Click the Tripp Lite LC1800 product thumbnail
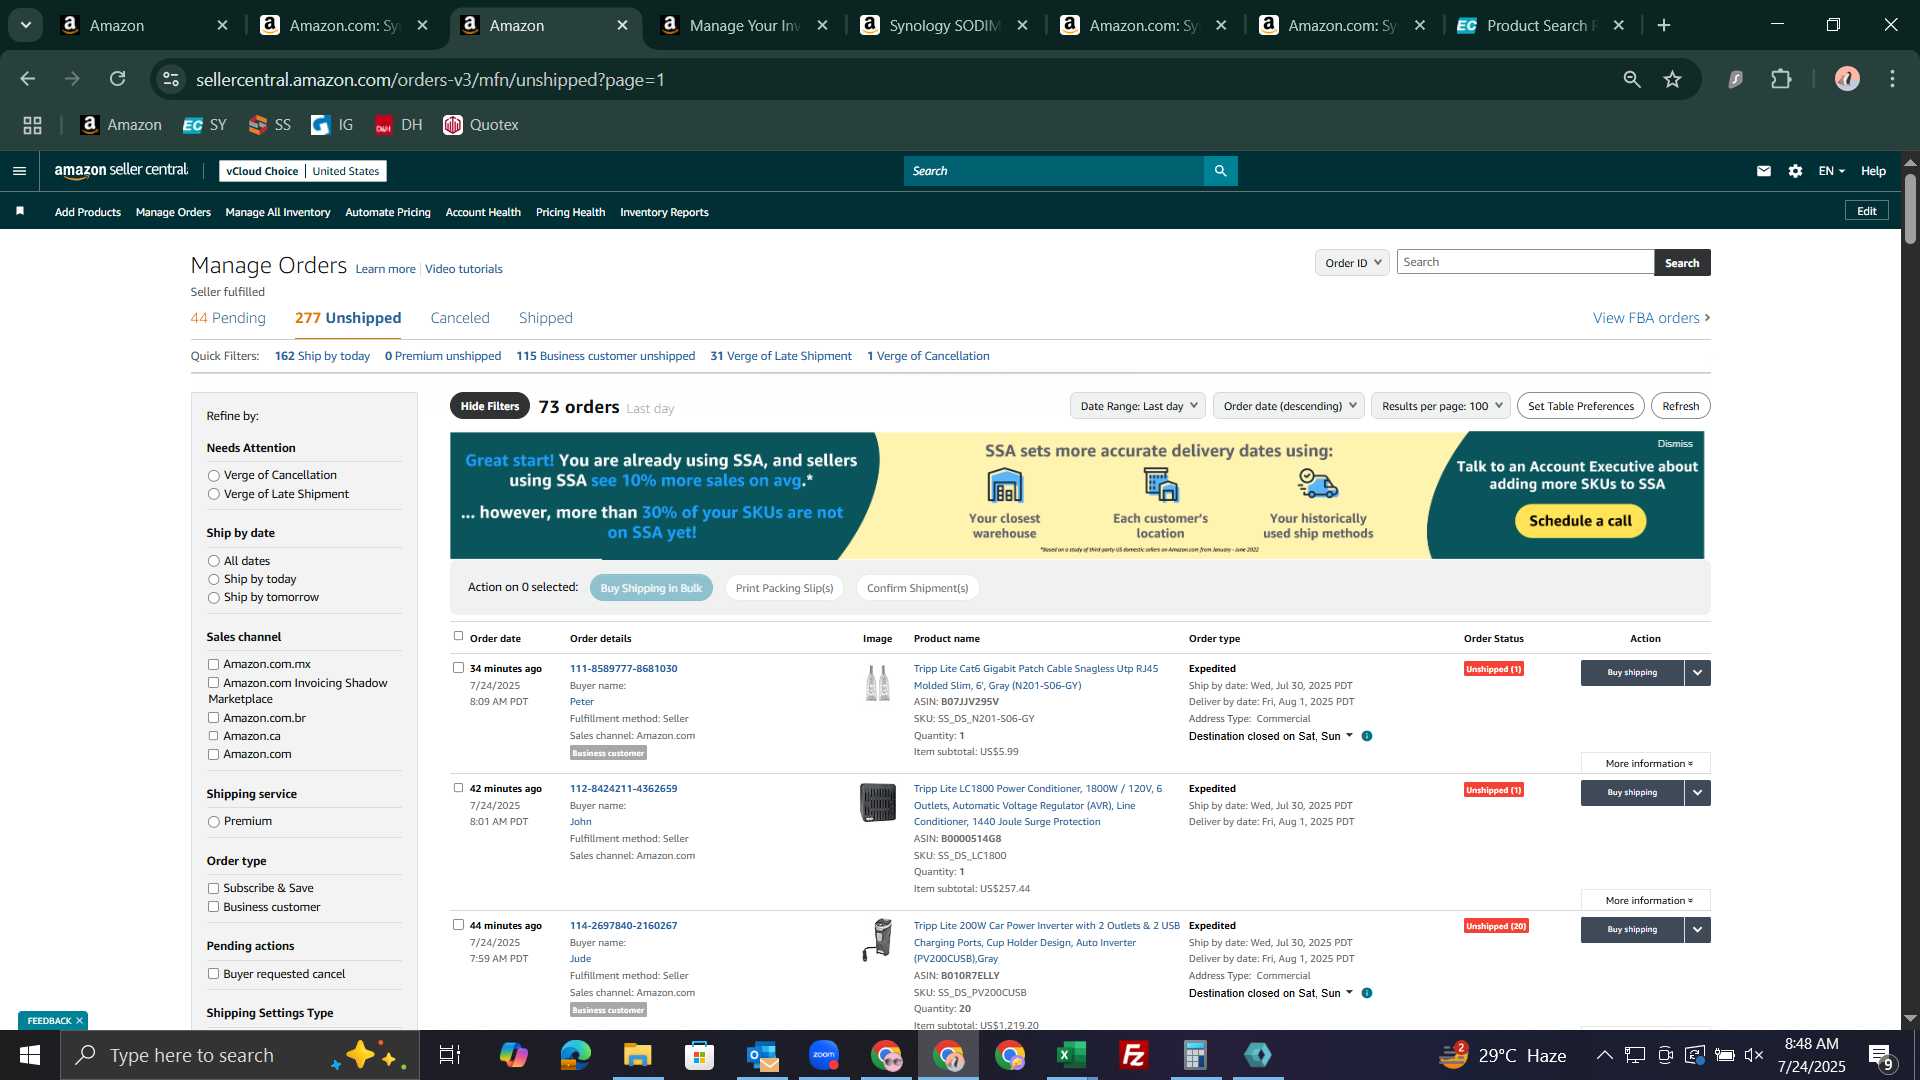Screen dimensions: 1920x1080 (x=877, y=802)
